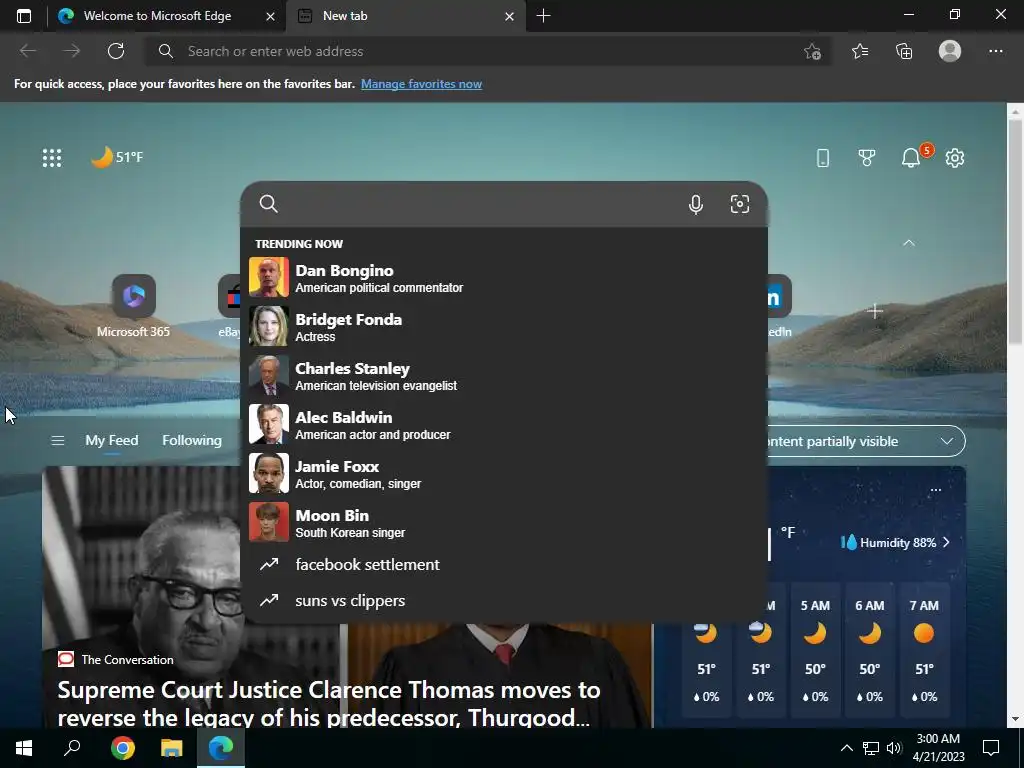Click The Conversation source label
This screenshot has height=768, width=1024.
point(127,660)
